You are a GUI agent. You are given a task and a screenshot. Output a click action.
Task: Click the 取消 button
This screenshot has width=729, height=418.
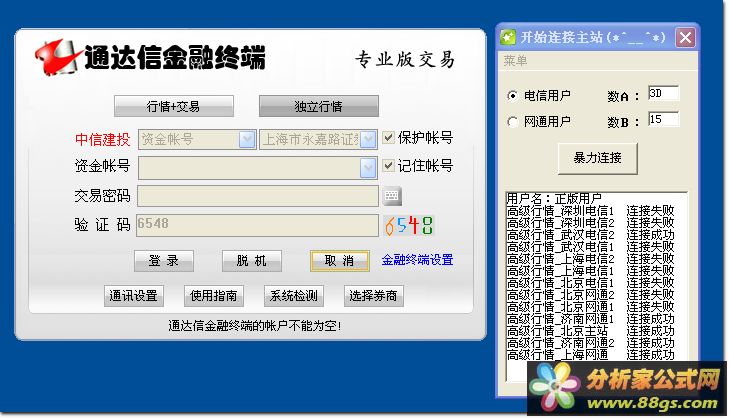pyautogui.click(x=339, y=261)
